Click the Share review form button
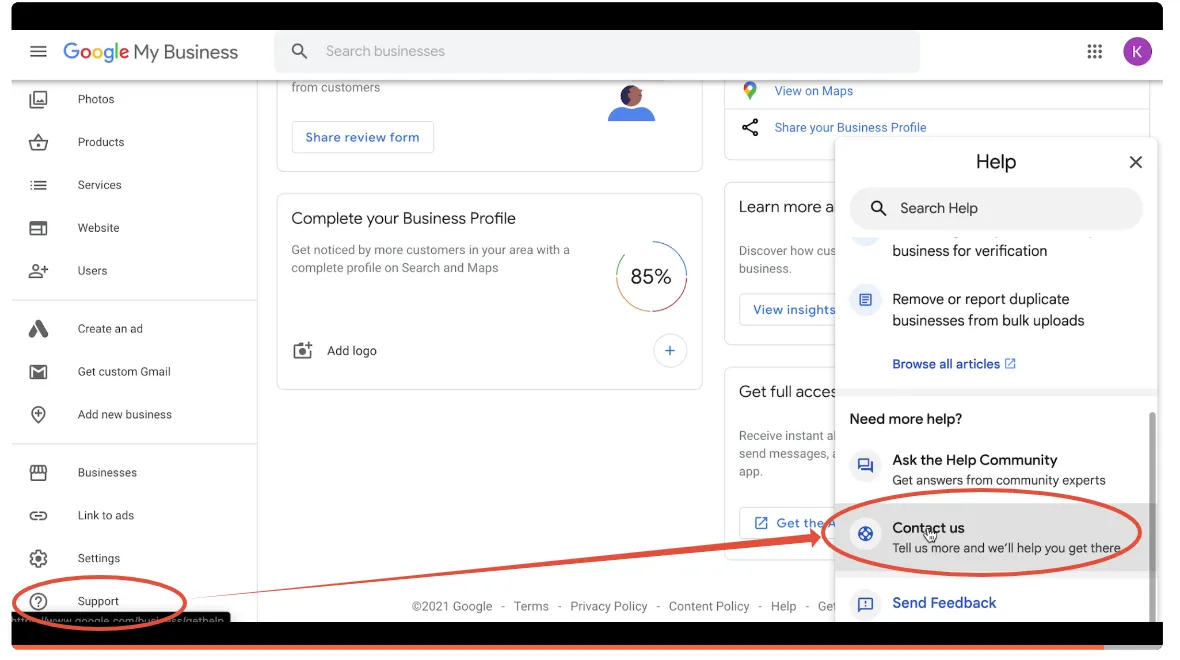The image size is (1180, 660). point(363,137)
